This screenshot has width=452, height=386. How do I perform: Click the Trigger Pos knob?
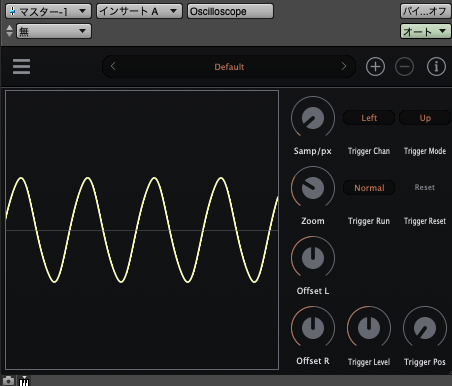[425, 328]
